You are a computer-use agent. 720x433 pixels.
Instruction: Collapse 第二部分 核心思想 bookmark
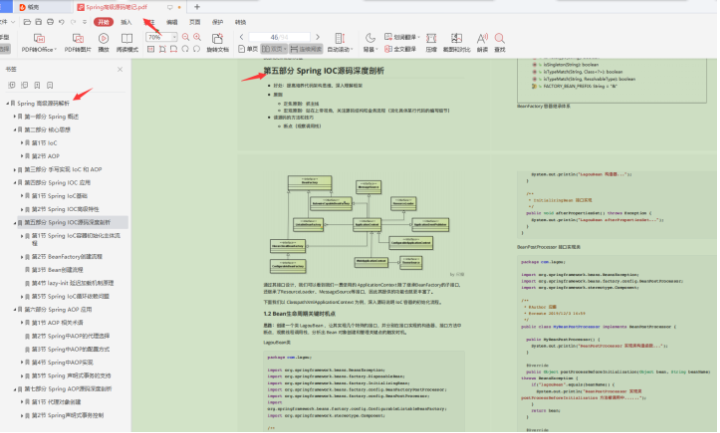[15, 130]
